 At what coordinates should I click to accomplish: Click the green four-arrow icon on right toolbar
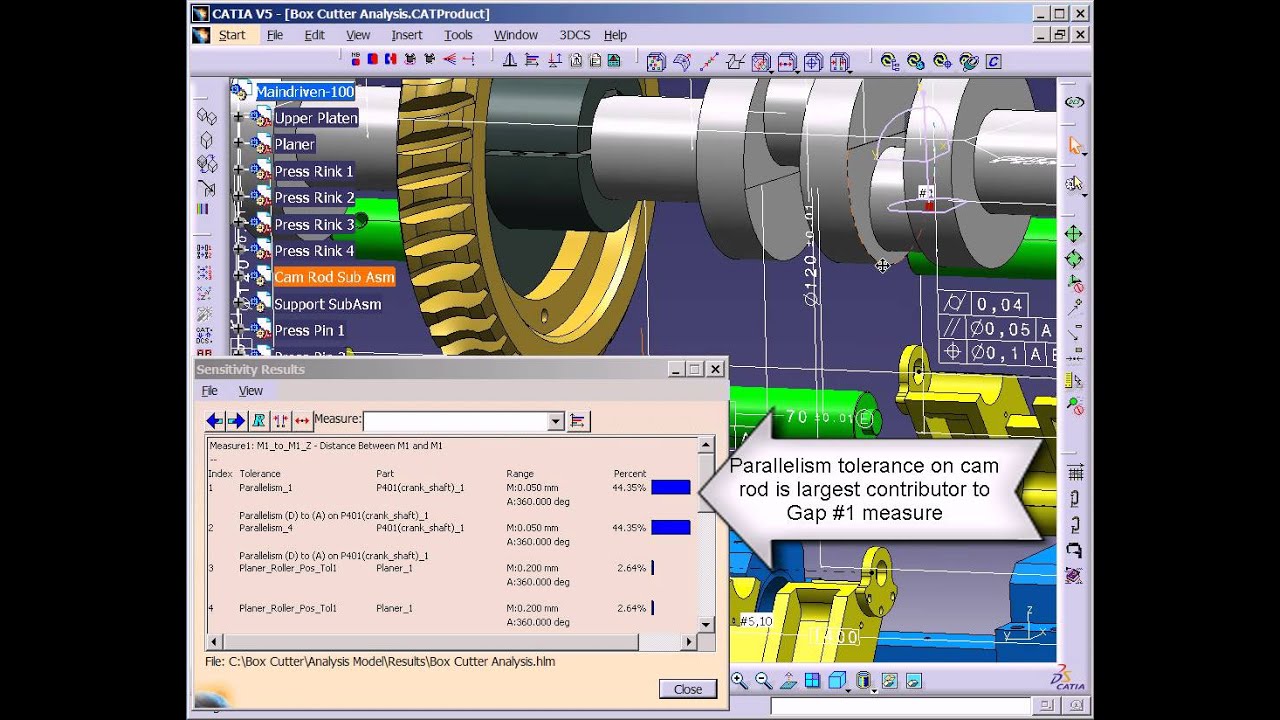1073,234
